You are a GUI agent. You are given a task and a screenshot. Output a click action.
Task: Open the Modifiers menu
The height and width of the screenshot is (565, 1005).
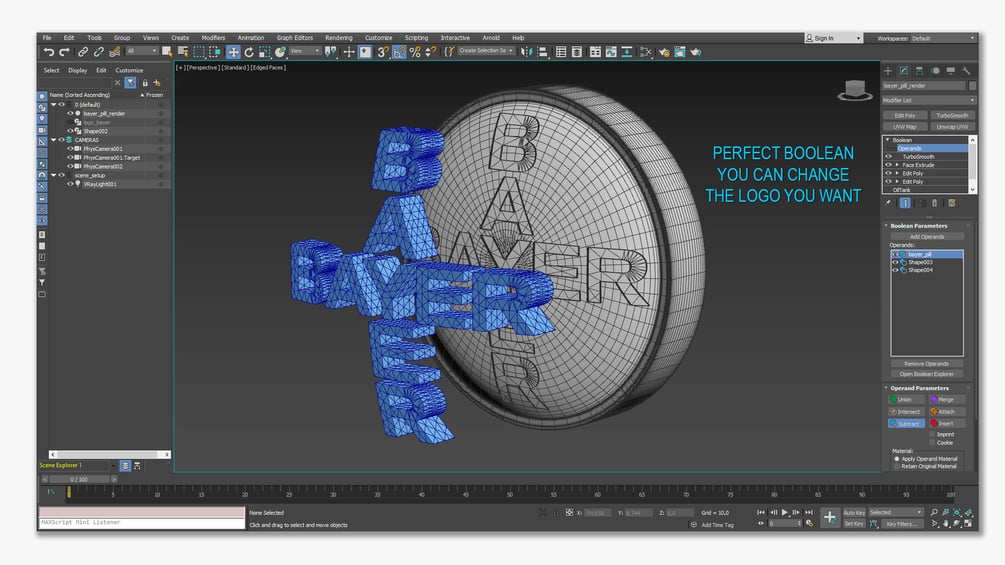click(x=213, y=38)
